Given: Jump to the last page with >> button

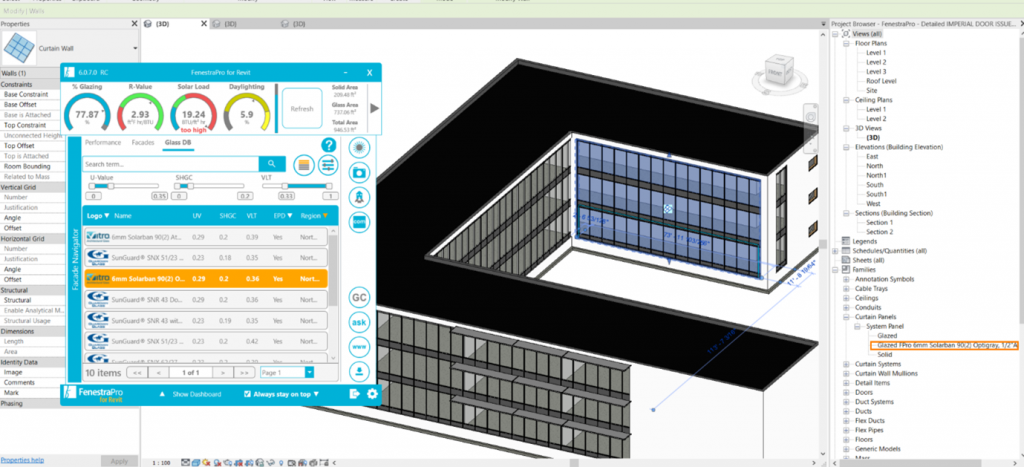Looking at the screenshot, I should 244,372.
